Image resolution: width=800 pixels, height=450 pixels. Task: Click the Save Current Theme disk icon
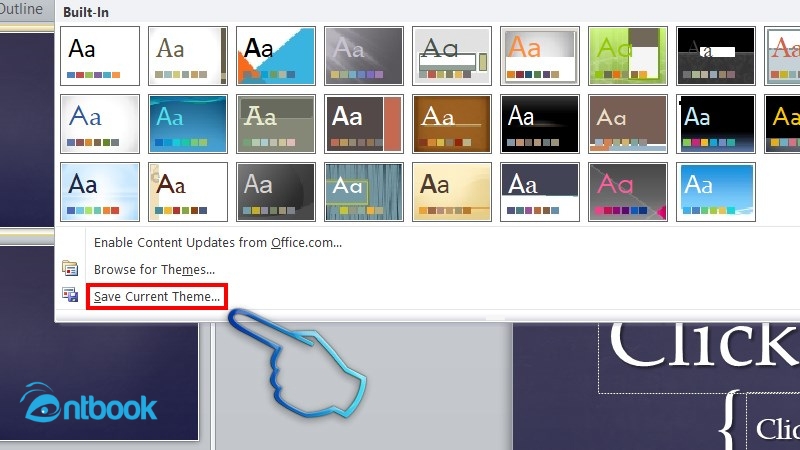pos(70,295)
